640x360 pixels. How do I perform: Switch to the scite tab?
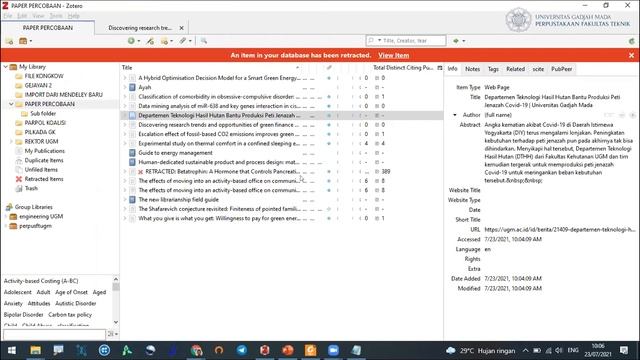[538, 69]
